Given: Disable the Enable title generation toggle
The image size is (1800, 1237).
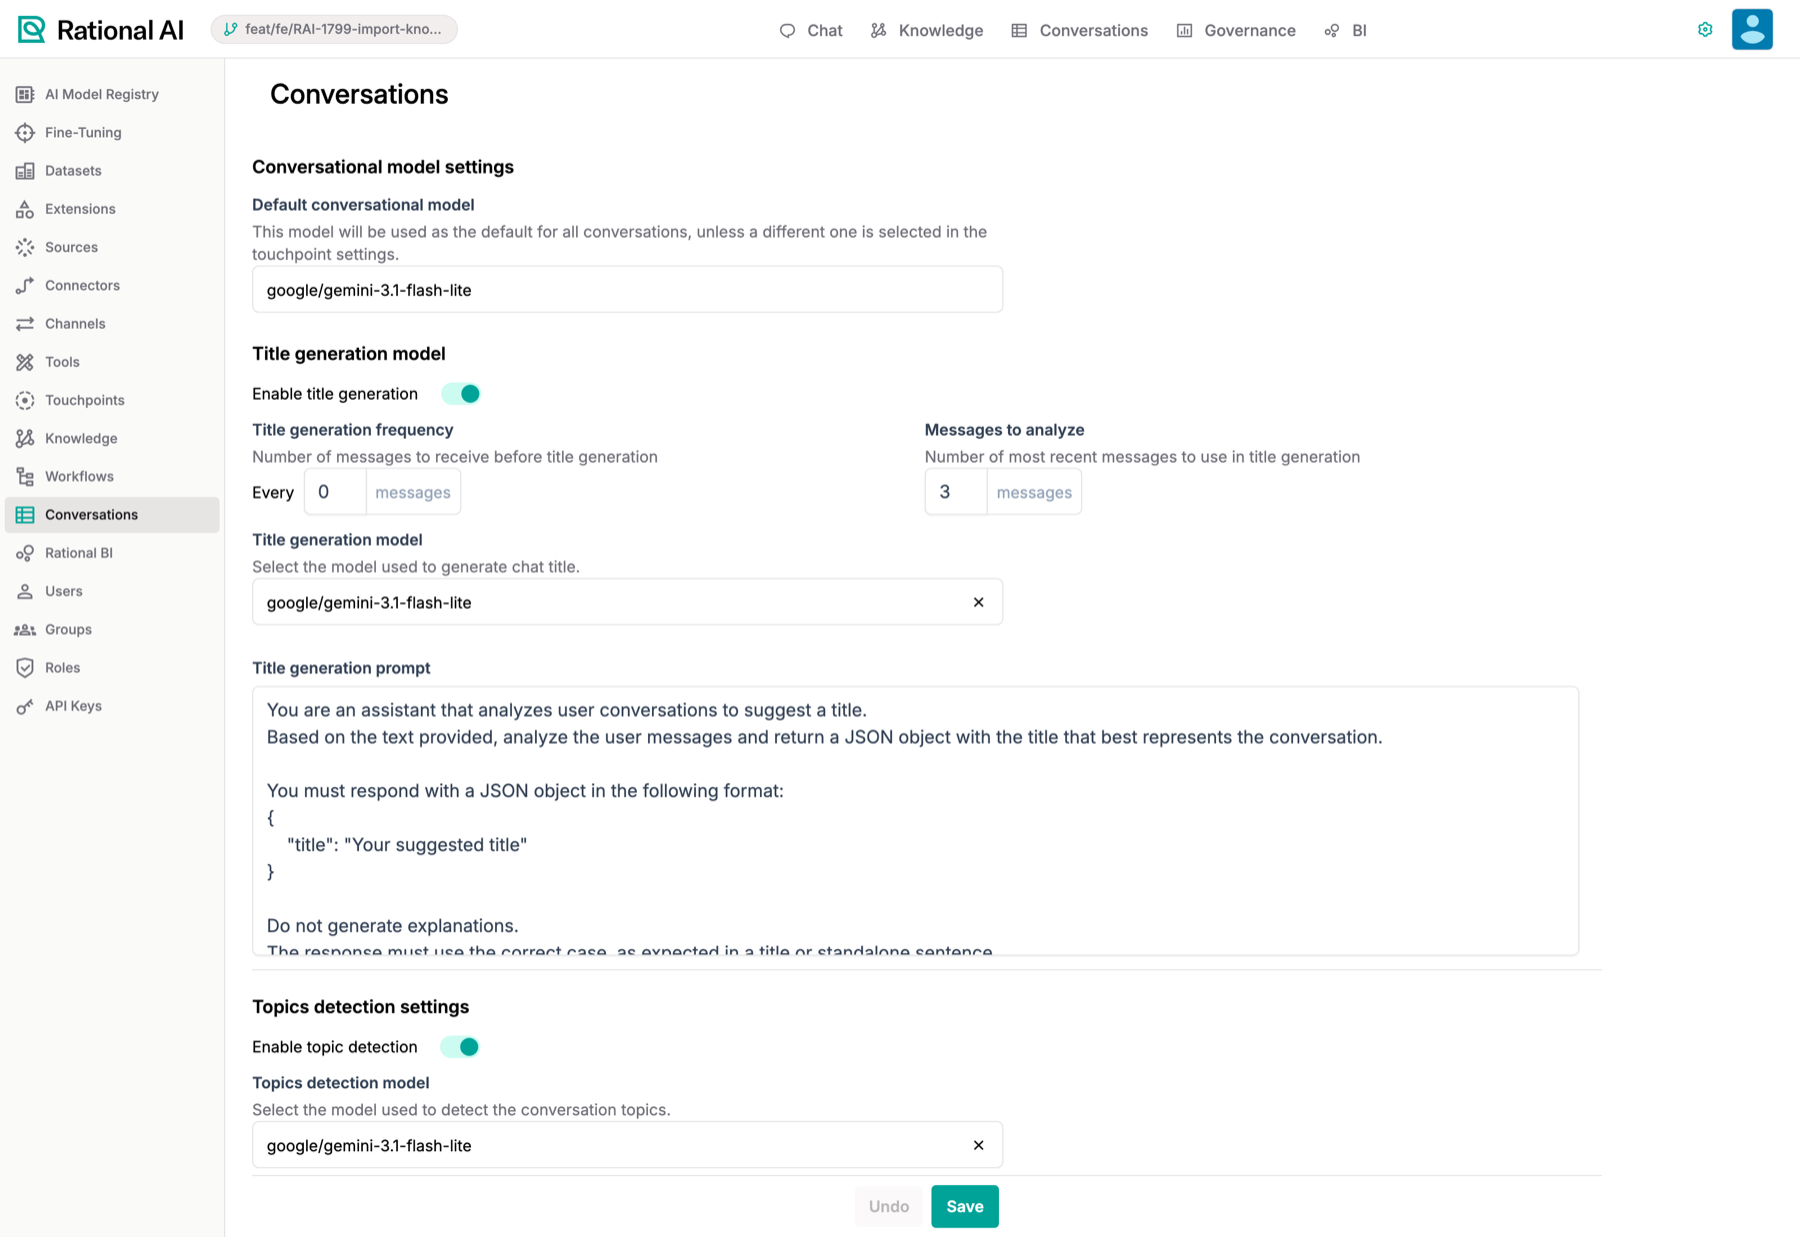Looking at the screenshot, I should (x=461, y=394).
